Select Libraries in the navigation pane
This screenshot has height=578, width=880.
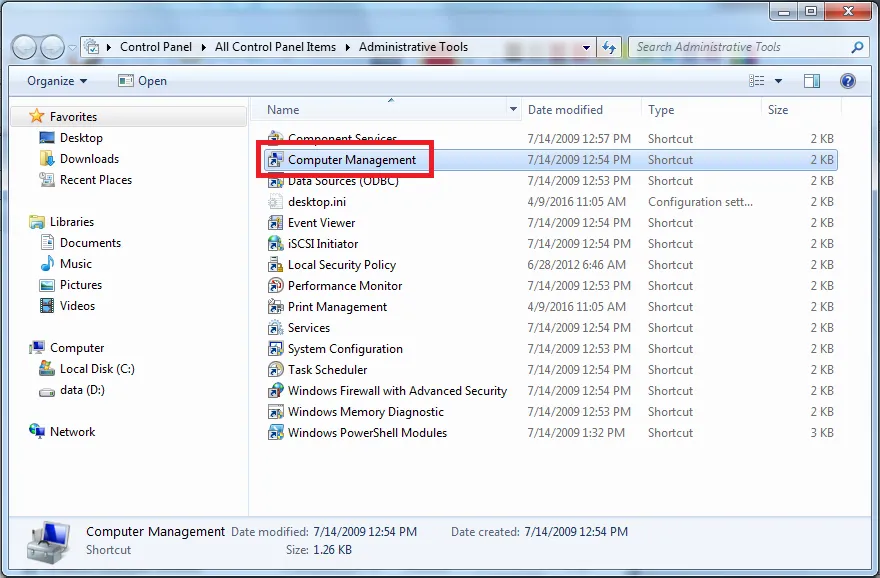72,222
